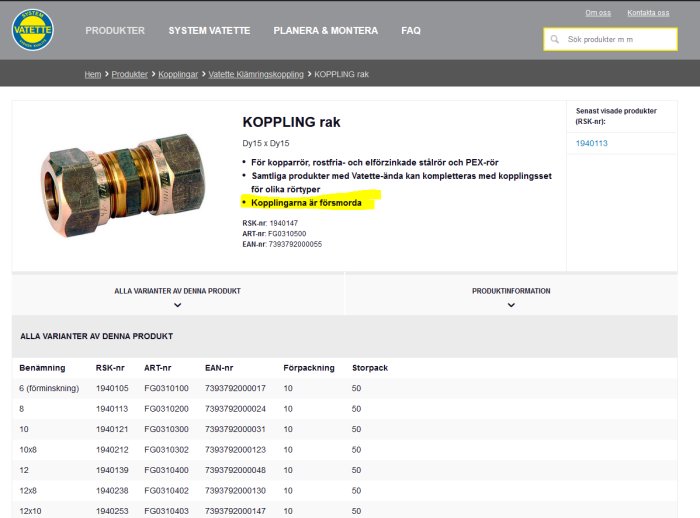700x518 pixels.
Task: Open the PRODUKTER menu
Action: [x=115, y=30]
